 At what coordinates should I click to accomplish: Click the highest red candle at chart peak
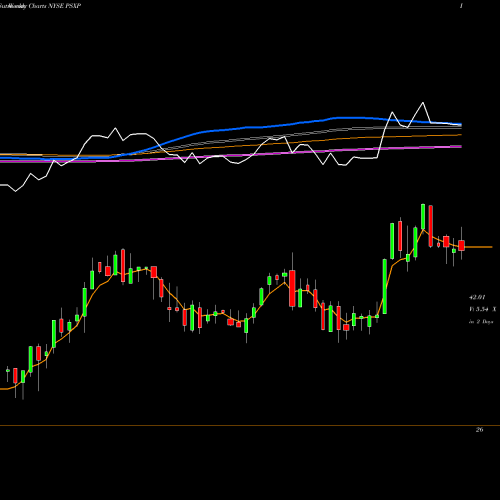pyautogui.click(x=431, y=226)
